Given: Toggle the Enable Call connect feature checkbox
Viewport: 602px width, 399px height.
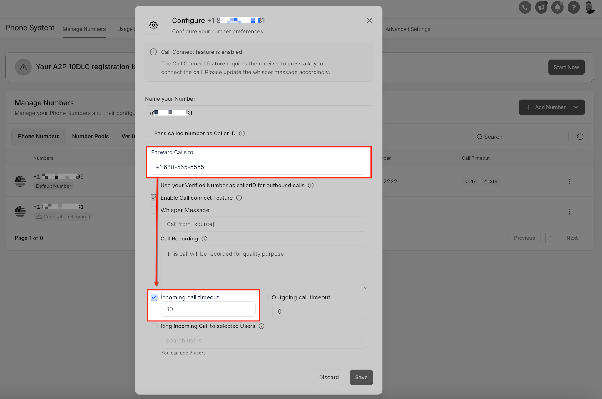Looking at the screenshot, I should [x=154, y=198].
